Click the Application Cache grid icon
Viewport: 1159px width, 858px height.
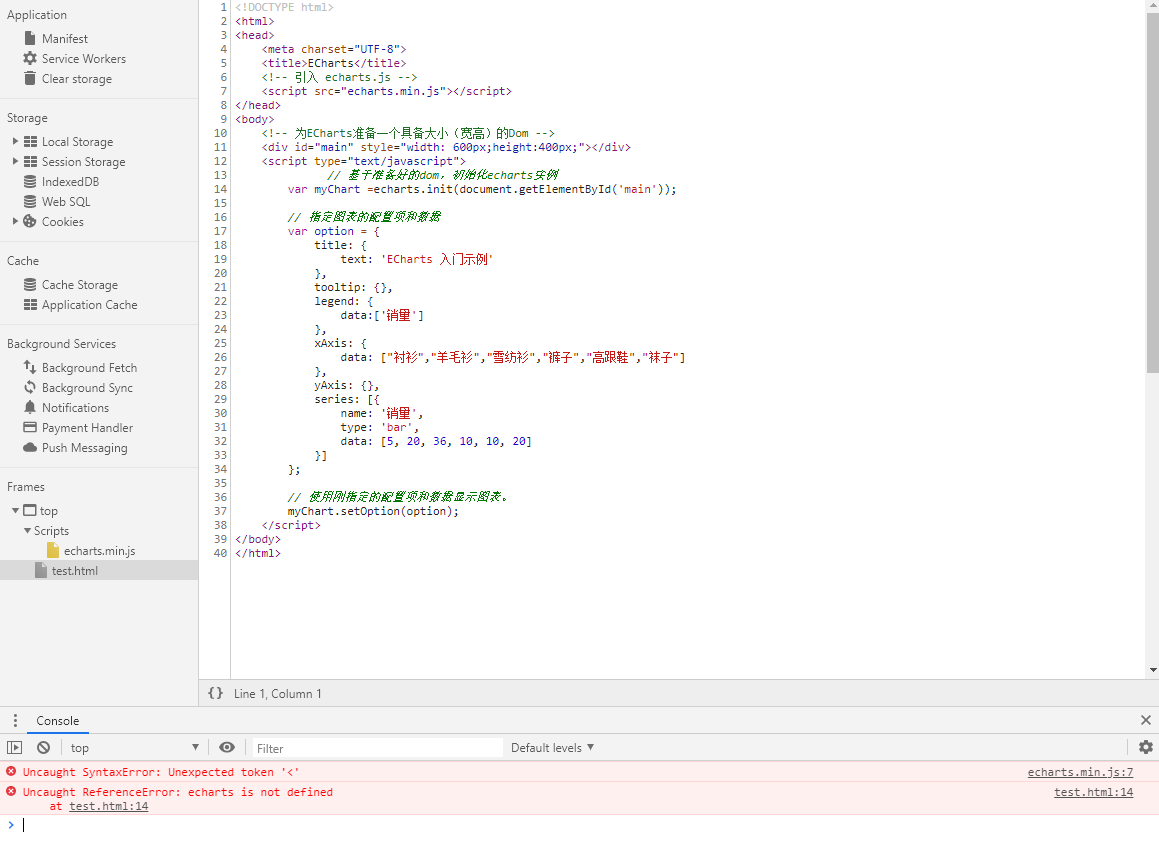pyautogui.click(x=30, y=304)
